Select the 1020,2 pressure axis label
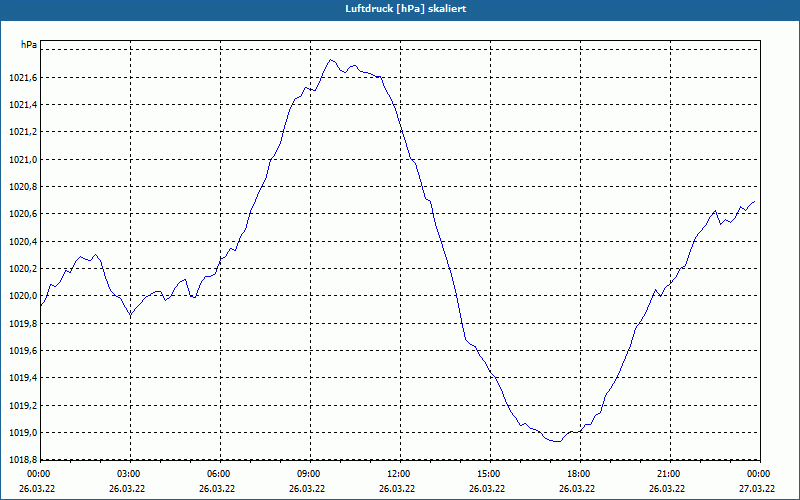Image resolution: width=800 pixels, height=500 pixels. pyautogui.click(x=23, y=269)
